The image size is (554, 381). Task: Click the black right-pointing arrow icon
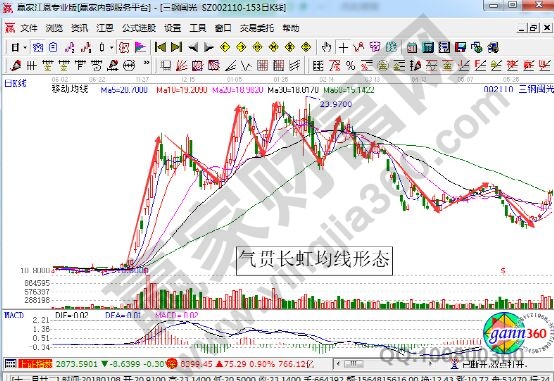(208, 47)
